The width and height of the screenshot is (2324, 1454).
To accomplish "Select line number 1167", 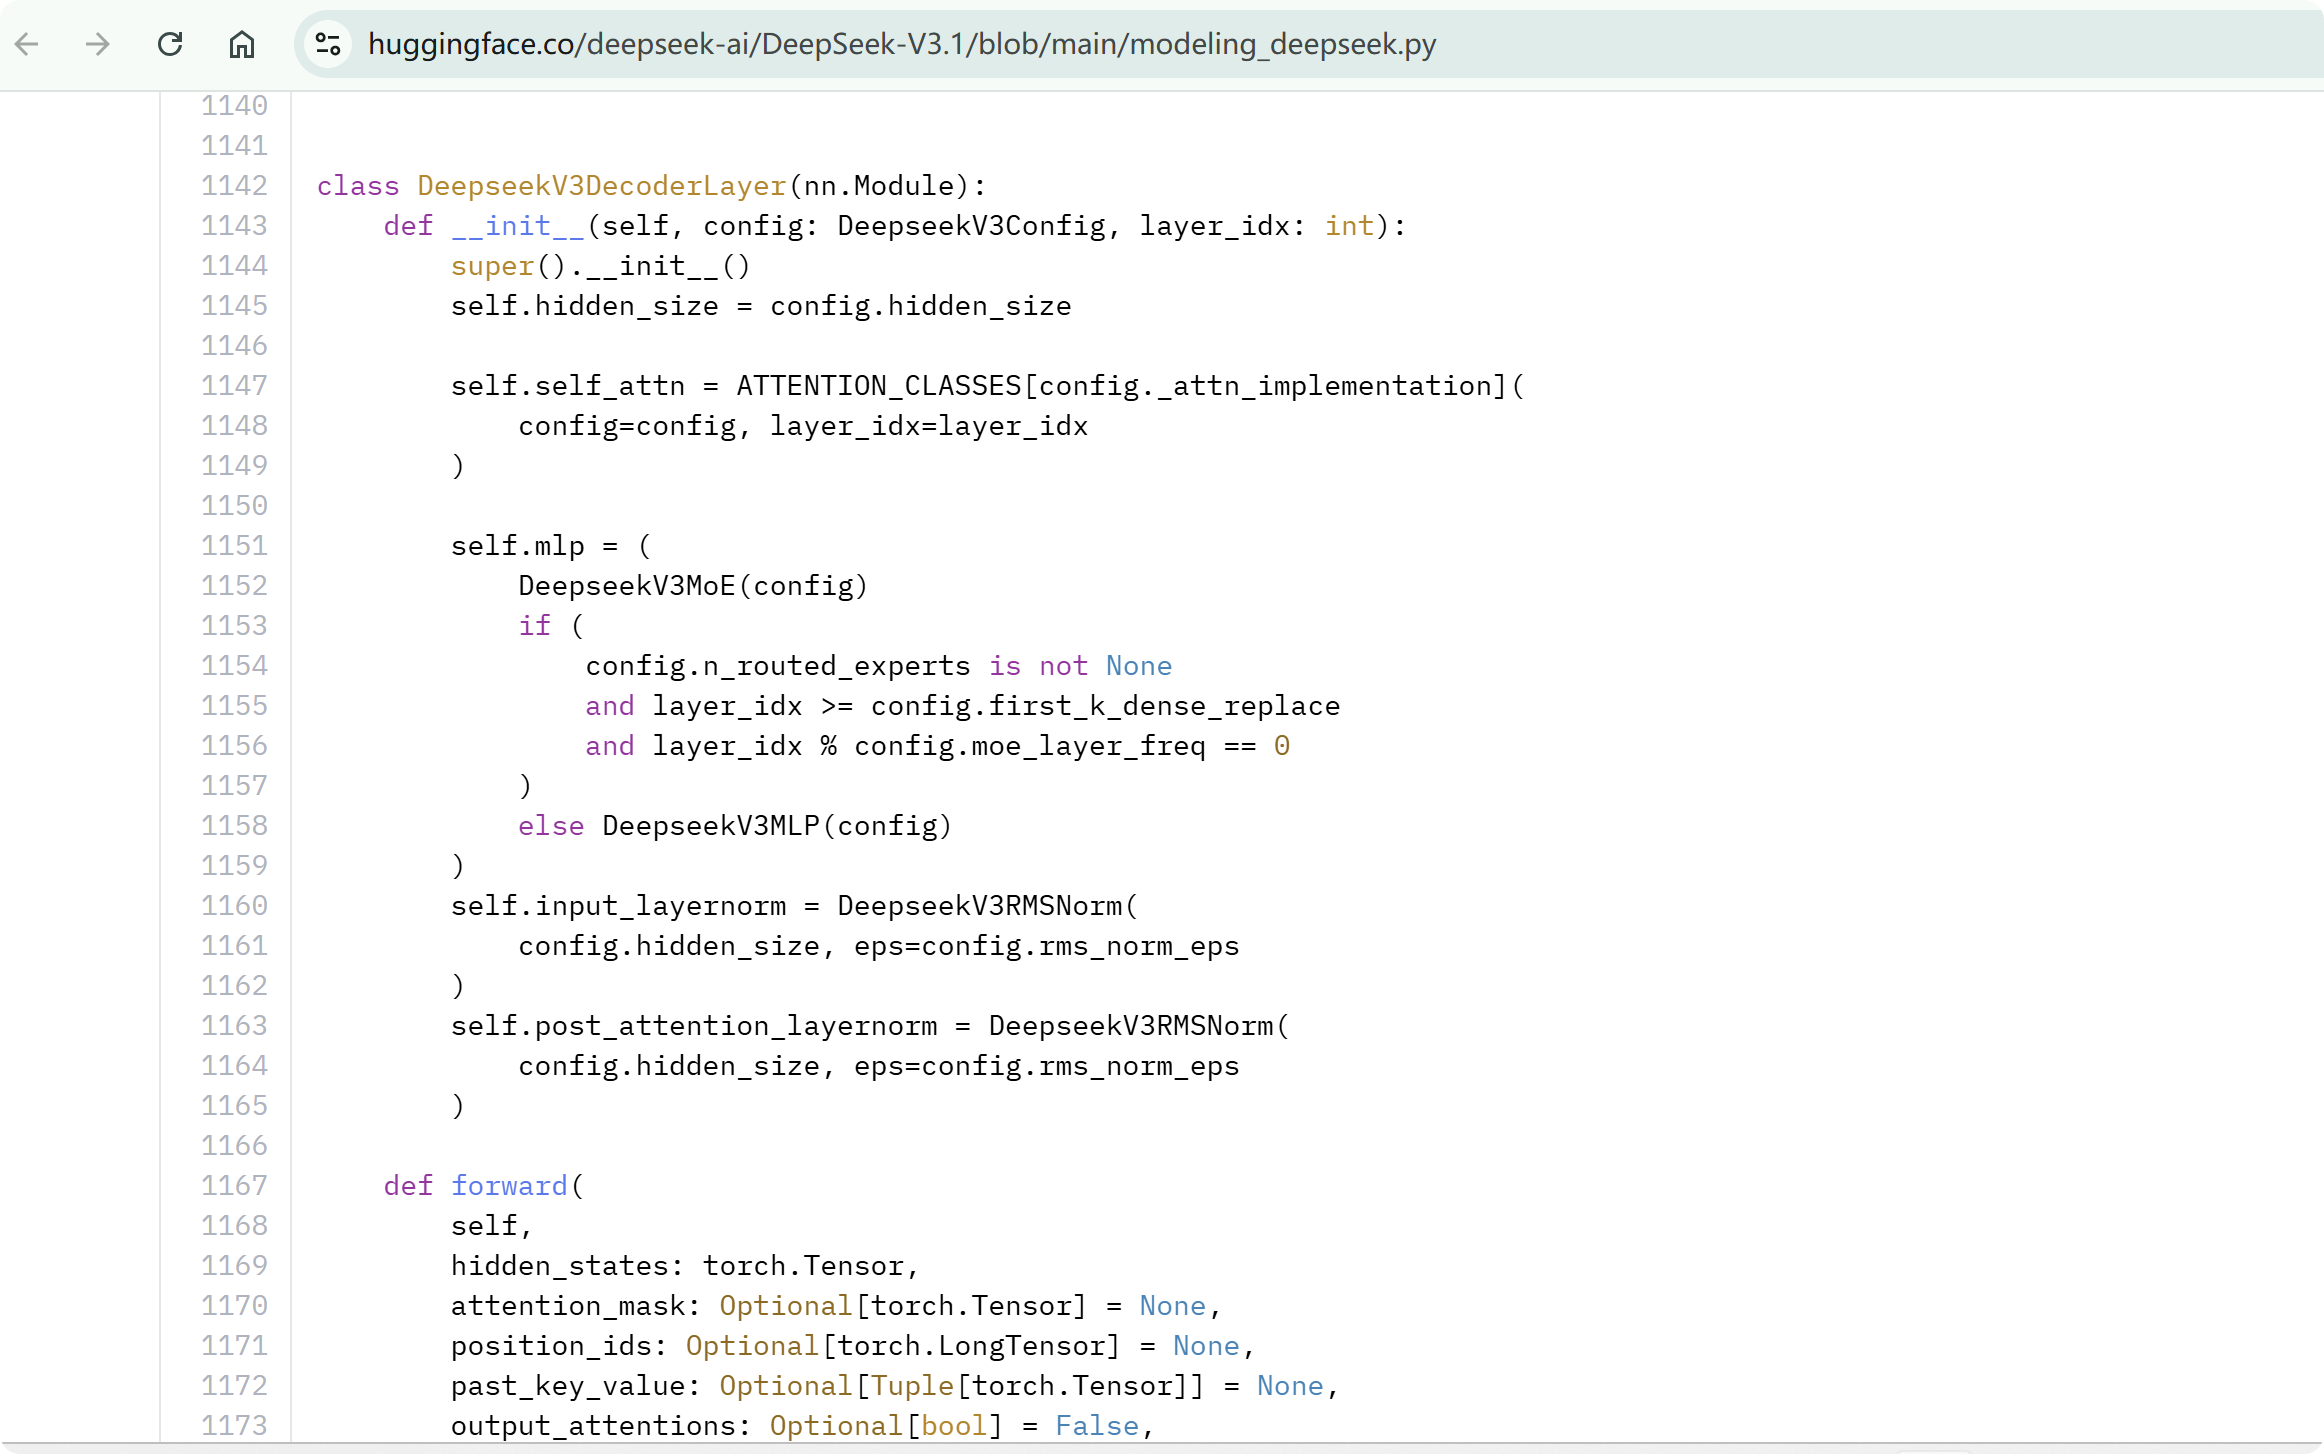I will click(234, 1186).
